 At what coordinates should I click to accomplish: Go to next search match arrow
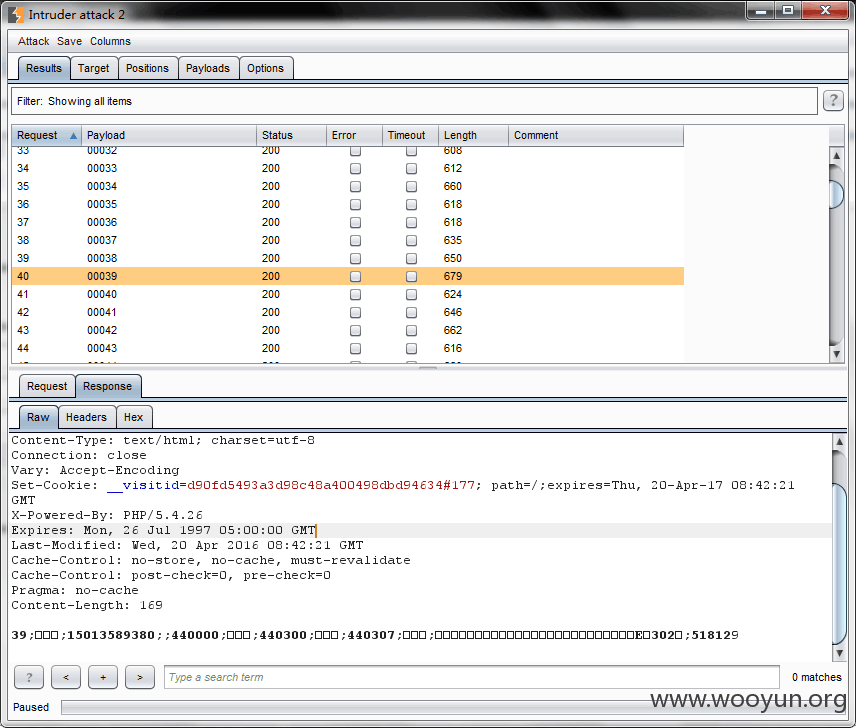pos(140,677)
